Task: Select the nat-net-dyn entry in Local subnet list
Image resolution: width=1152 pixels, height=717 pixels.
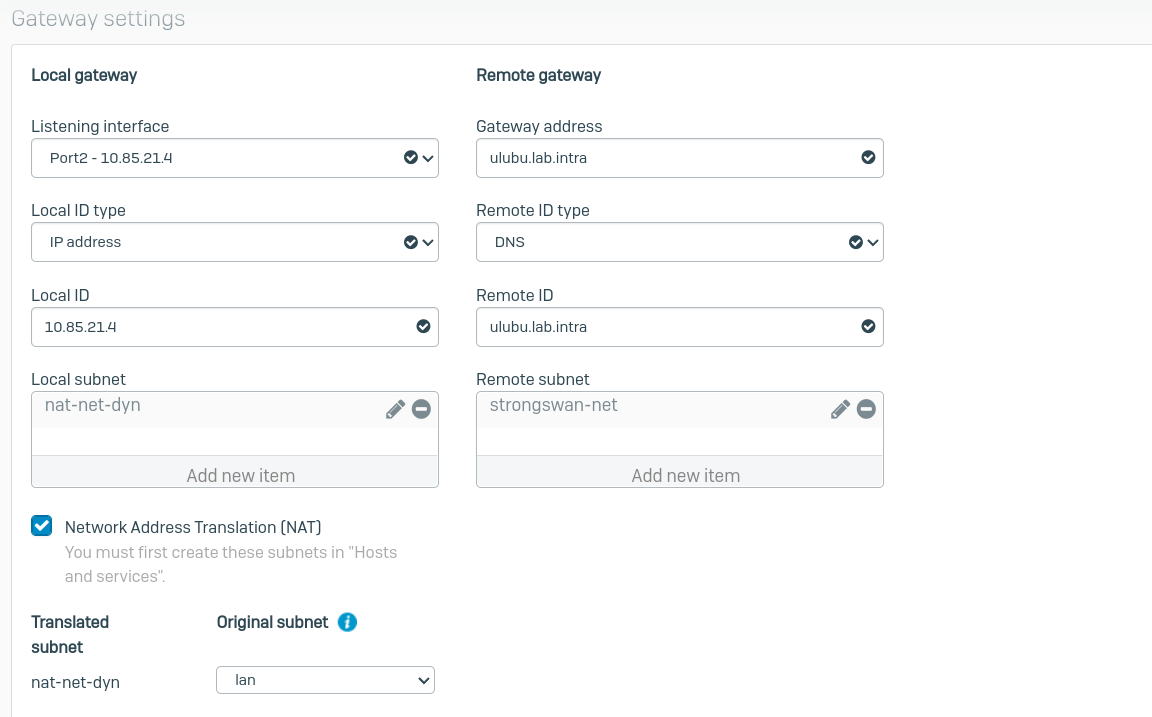Action: point(93,406)
